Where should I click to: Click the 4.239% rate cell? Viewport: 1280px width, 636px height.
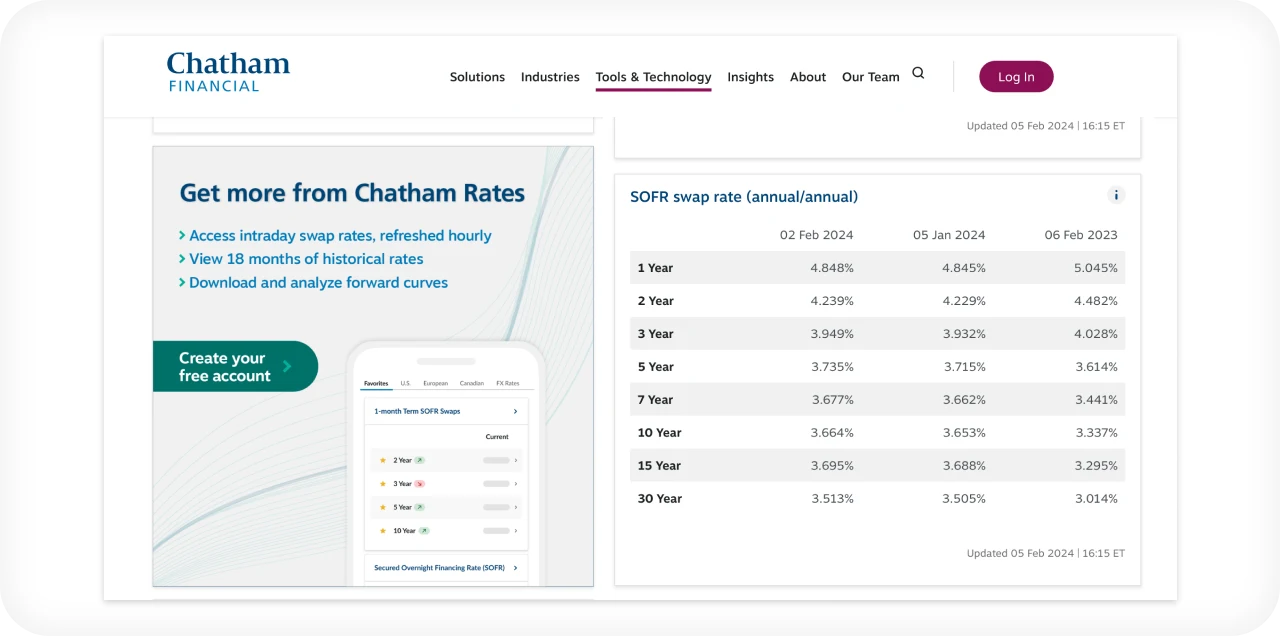coord(832,301)
